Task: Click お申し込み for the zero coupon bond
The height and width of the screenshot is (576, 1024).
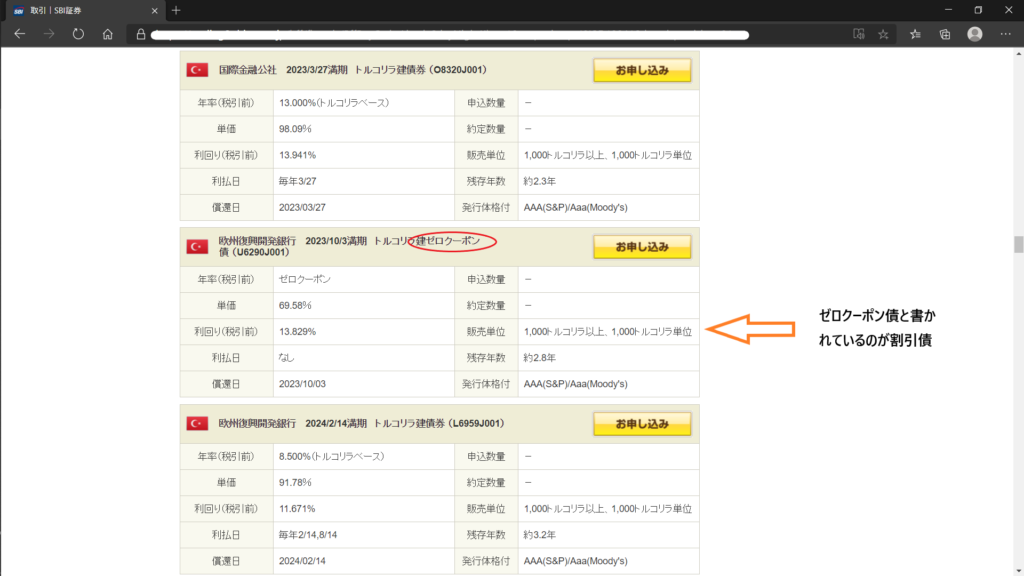Action: coord(641,246)
